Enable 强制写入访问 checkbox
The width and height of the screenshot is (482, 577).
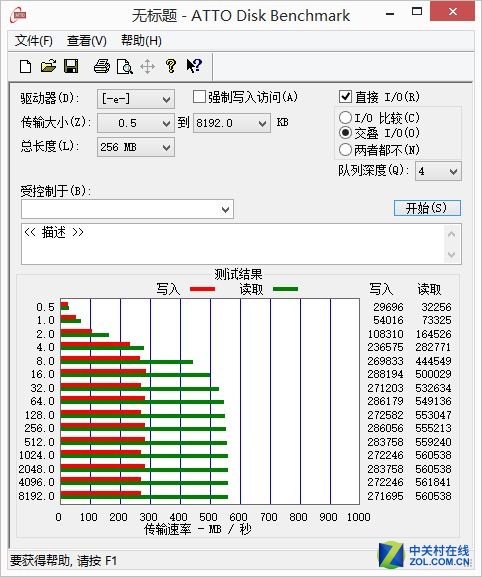[199, 97]
